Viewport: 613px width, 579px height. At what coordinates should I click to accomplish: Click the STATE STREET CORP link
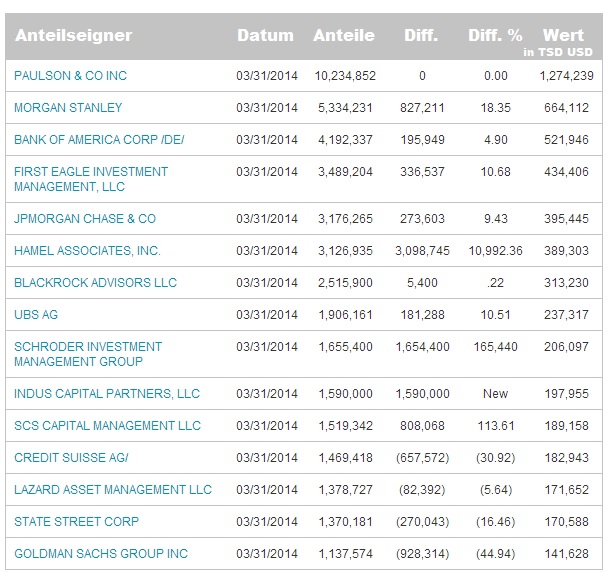pos(76,522)
